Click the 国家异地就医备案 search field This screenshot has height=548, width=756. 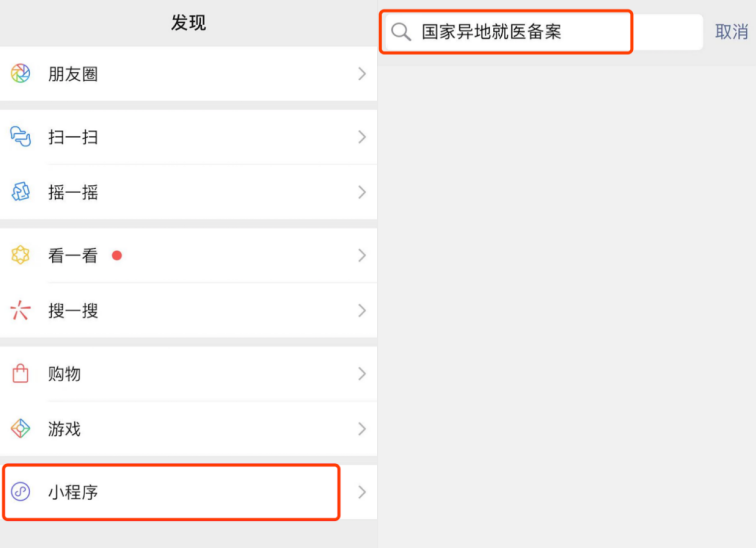[x=544, y=32]
